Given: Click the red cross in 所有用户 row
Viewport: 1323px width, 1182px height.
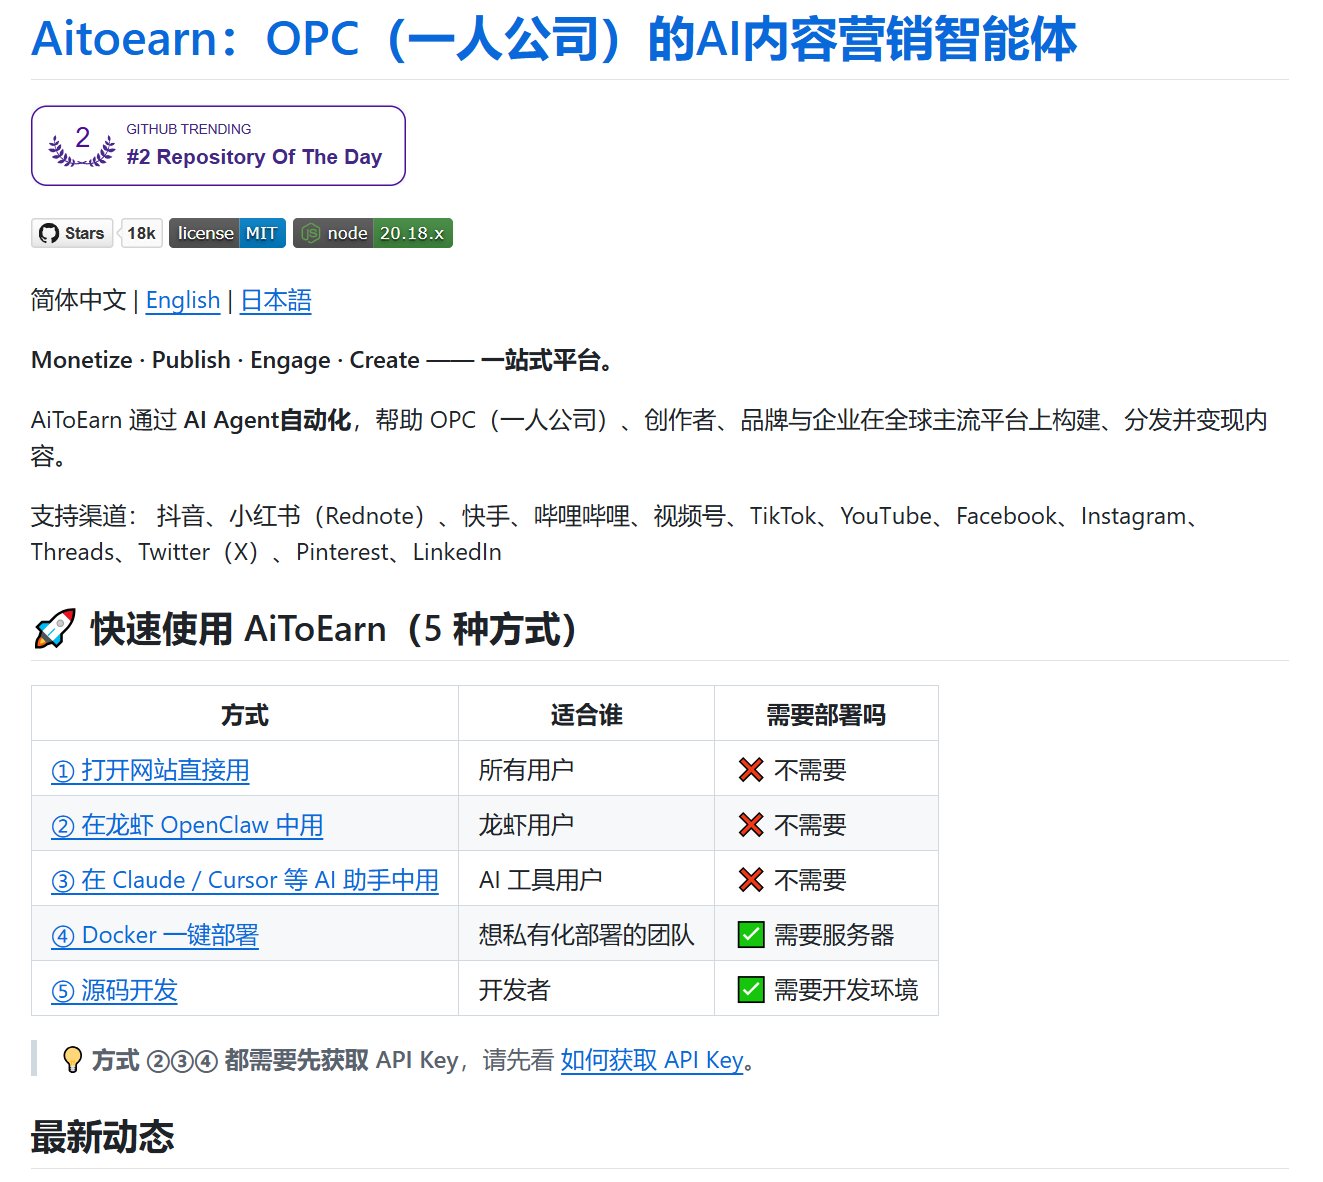Looking at the screenshot, I should point(751,770).
